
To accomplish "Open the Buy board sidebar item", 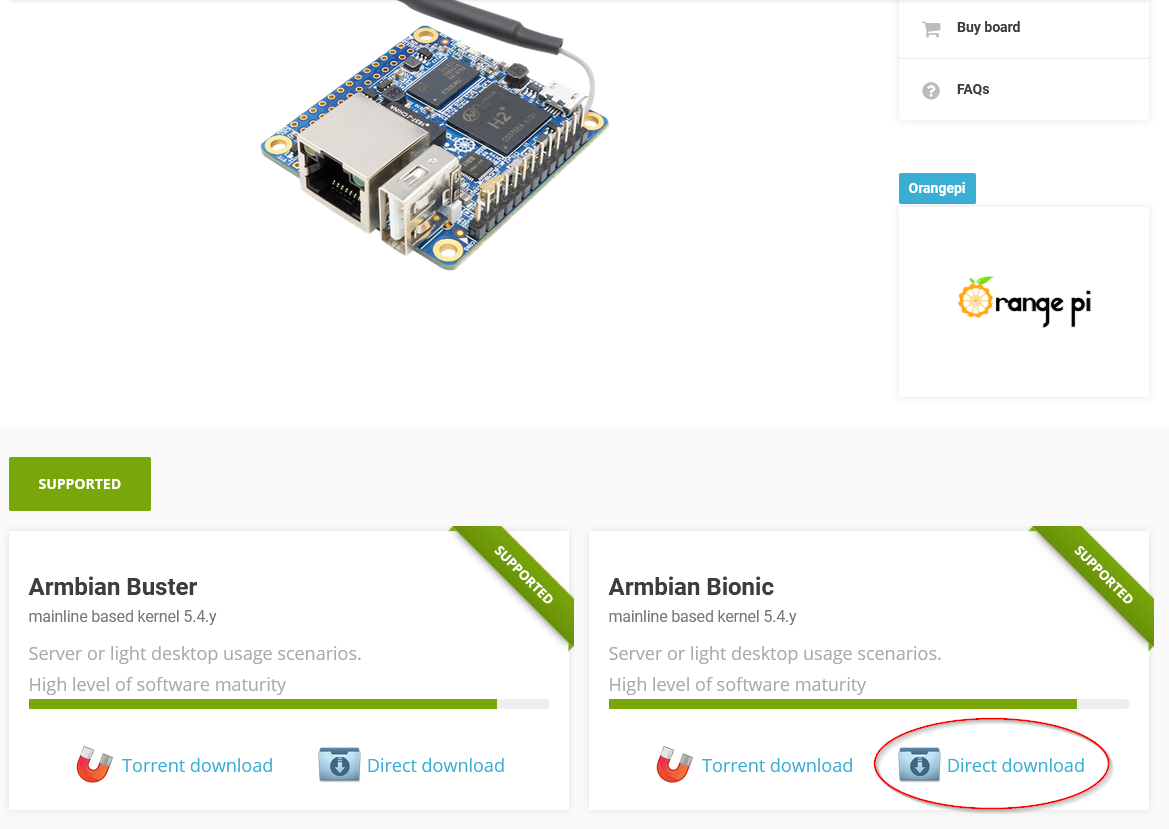I will [988, 28].
